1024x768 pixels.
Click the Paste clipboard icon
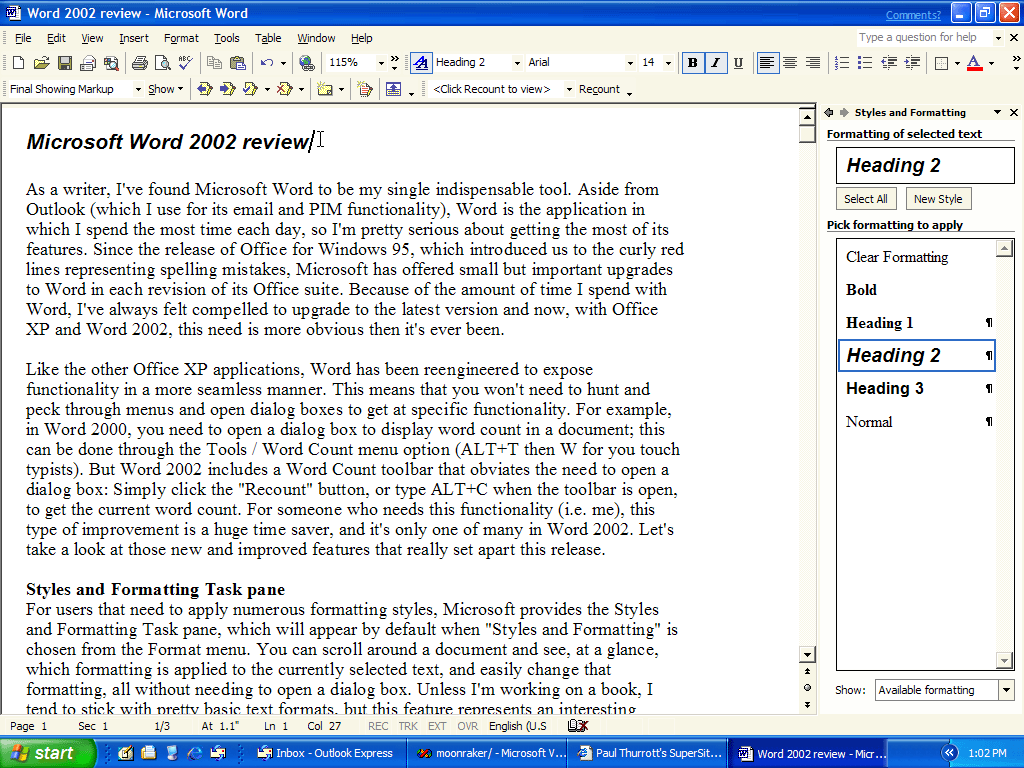click(237, 63)
